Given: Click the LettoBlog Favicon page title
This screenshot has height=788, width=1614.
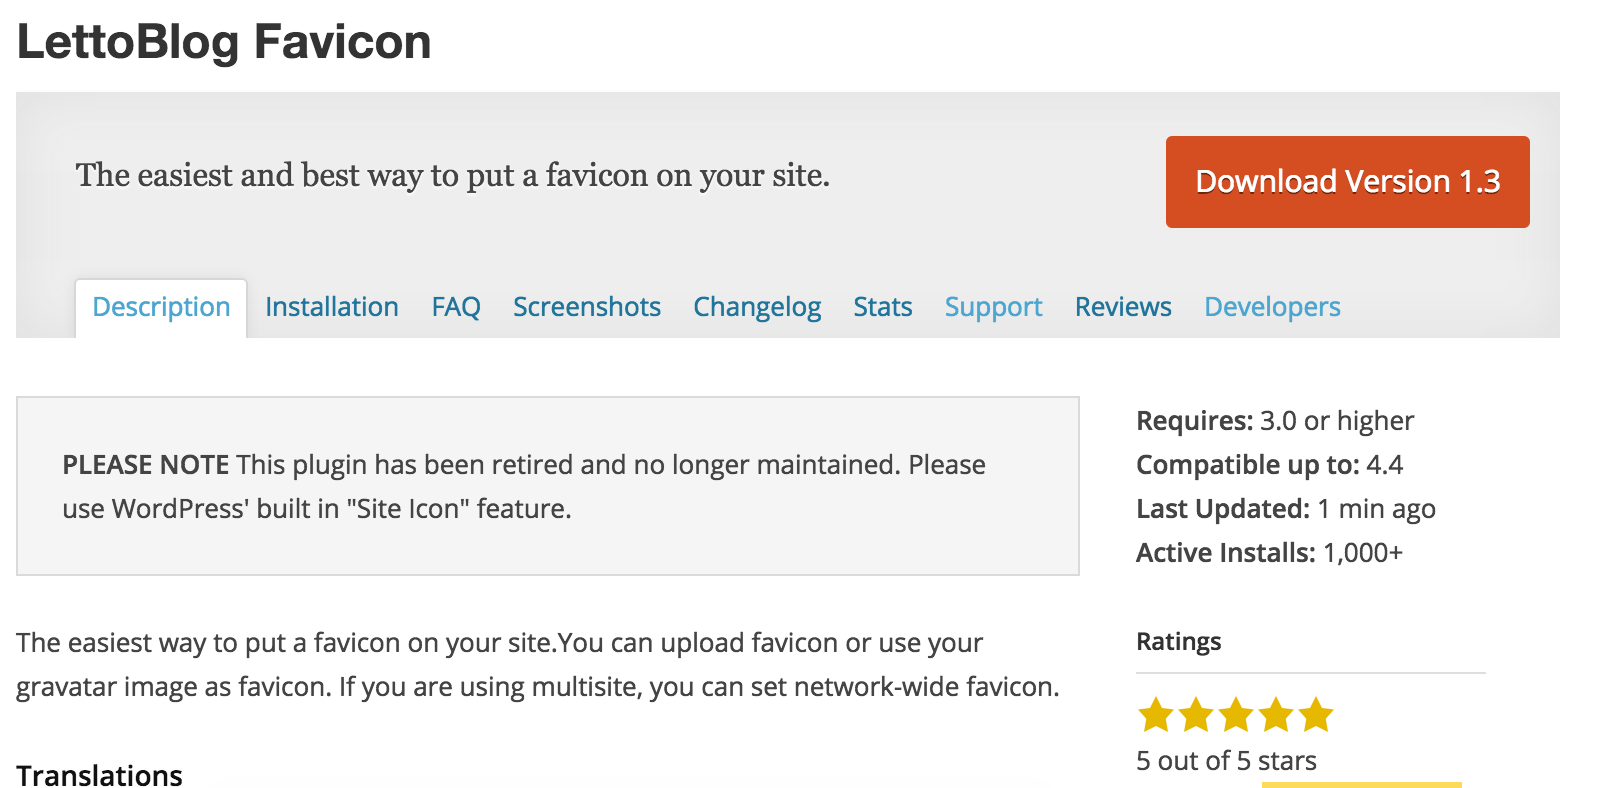Looking at the screenshot, I should tap(224, 42).
